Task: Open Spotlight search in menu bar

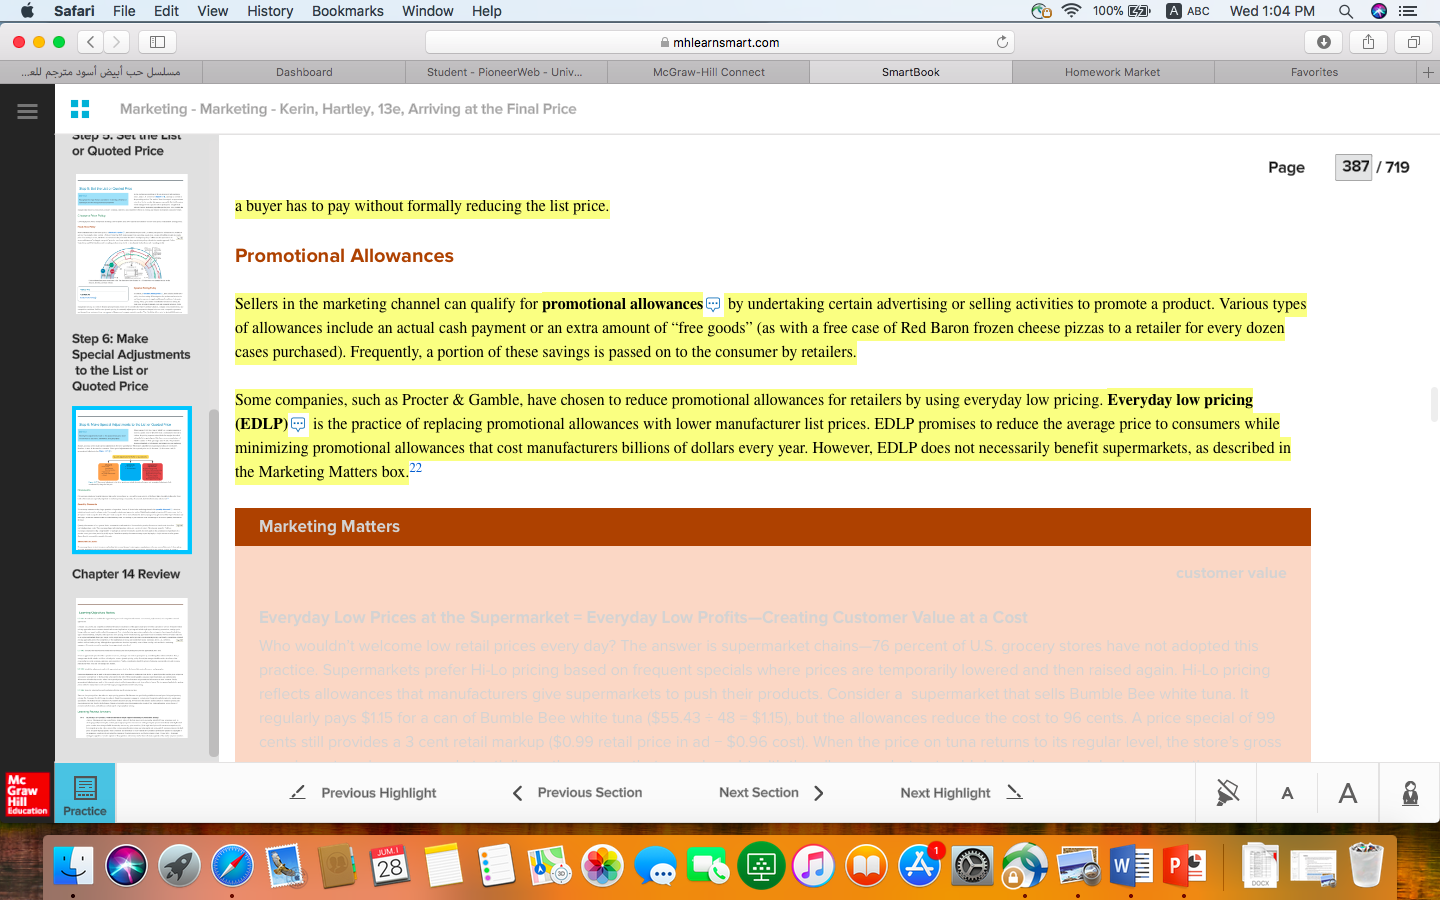Action: (1346, 11)
